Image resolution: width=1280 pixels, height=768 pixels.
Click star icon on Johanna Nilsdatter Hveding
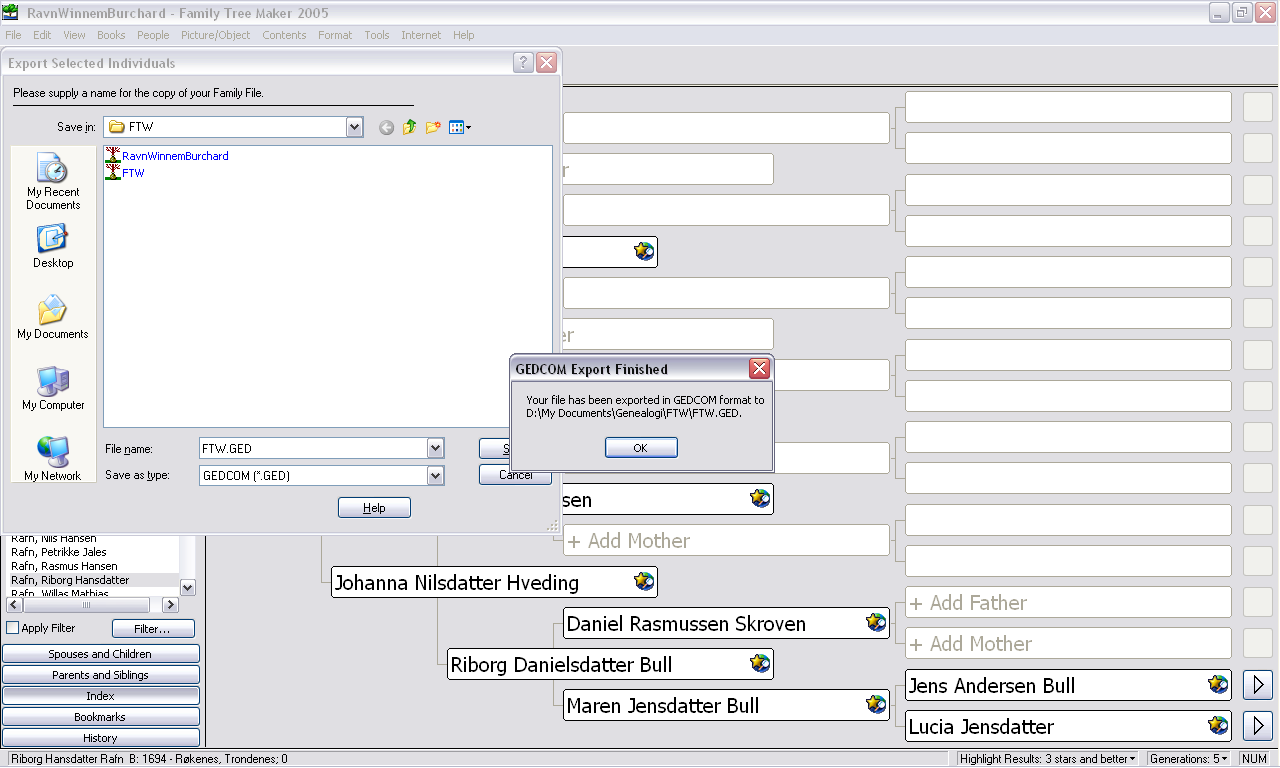click(644, 581)
